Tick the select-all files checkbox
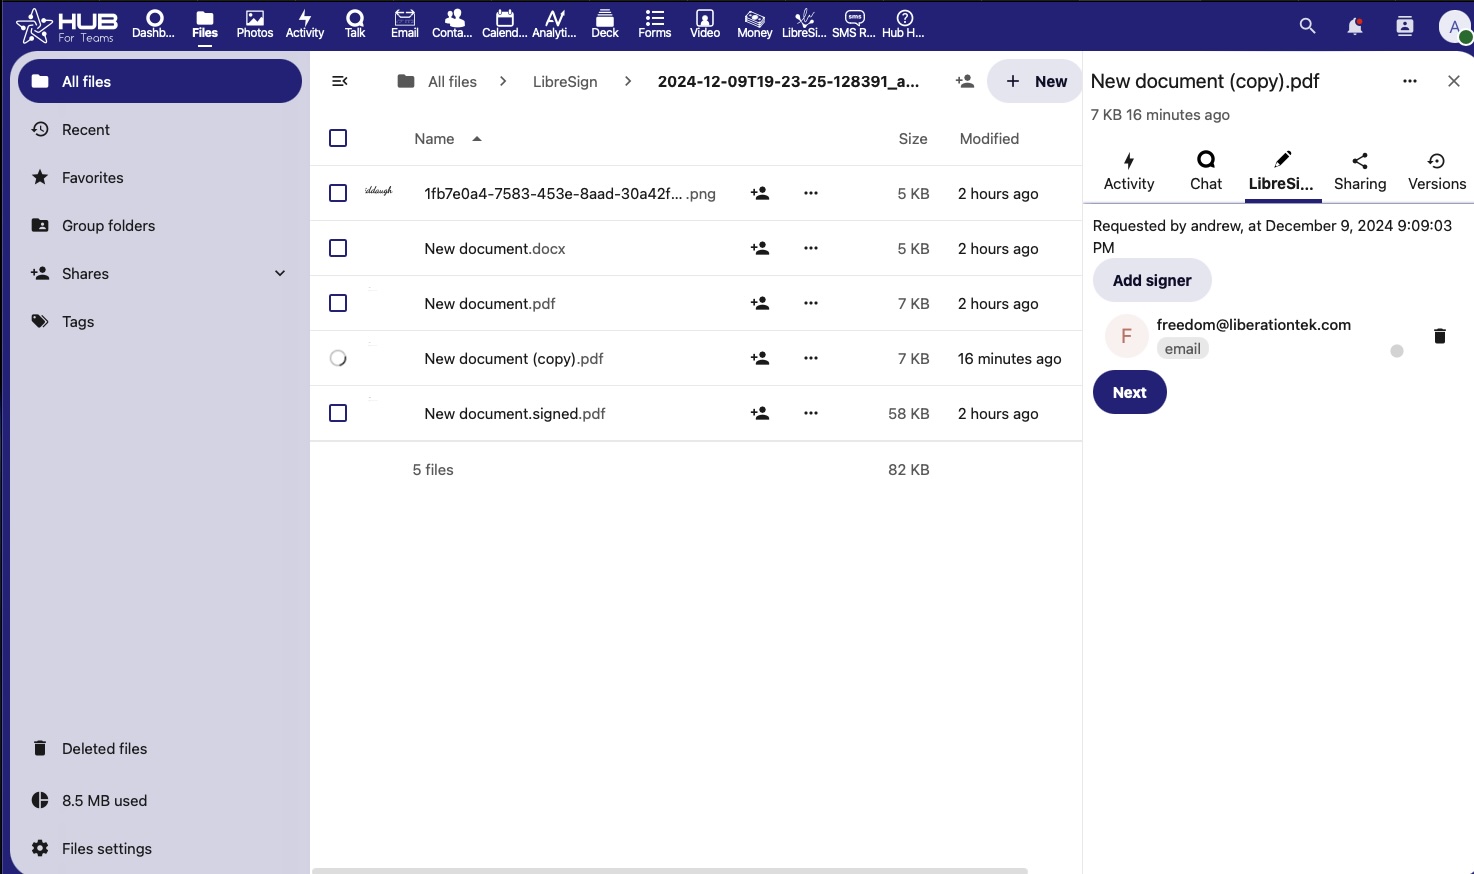1474x874 pixels. [x=338, y=138]
